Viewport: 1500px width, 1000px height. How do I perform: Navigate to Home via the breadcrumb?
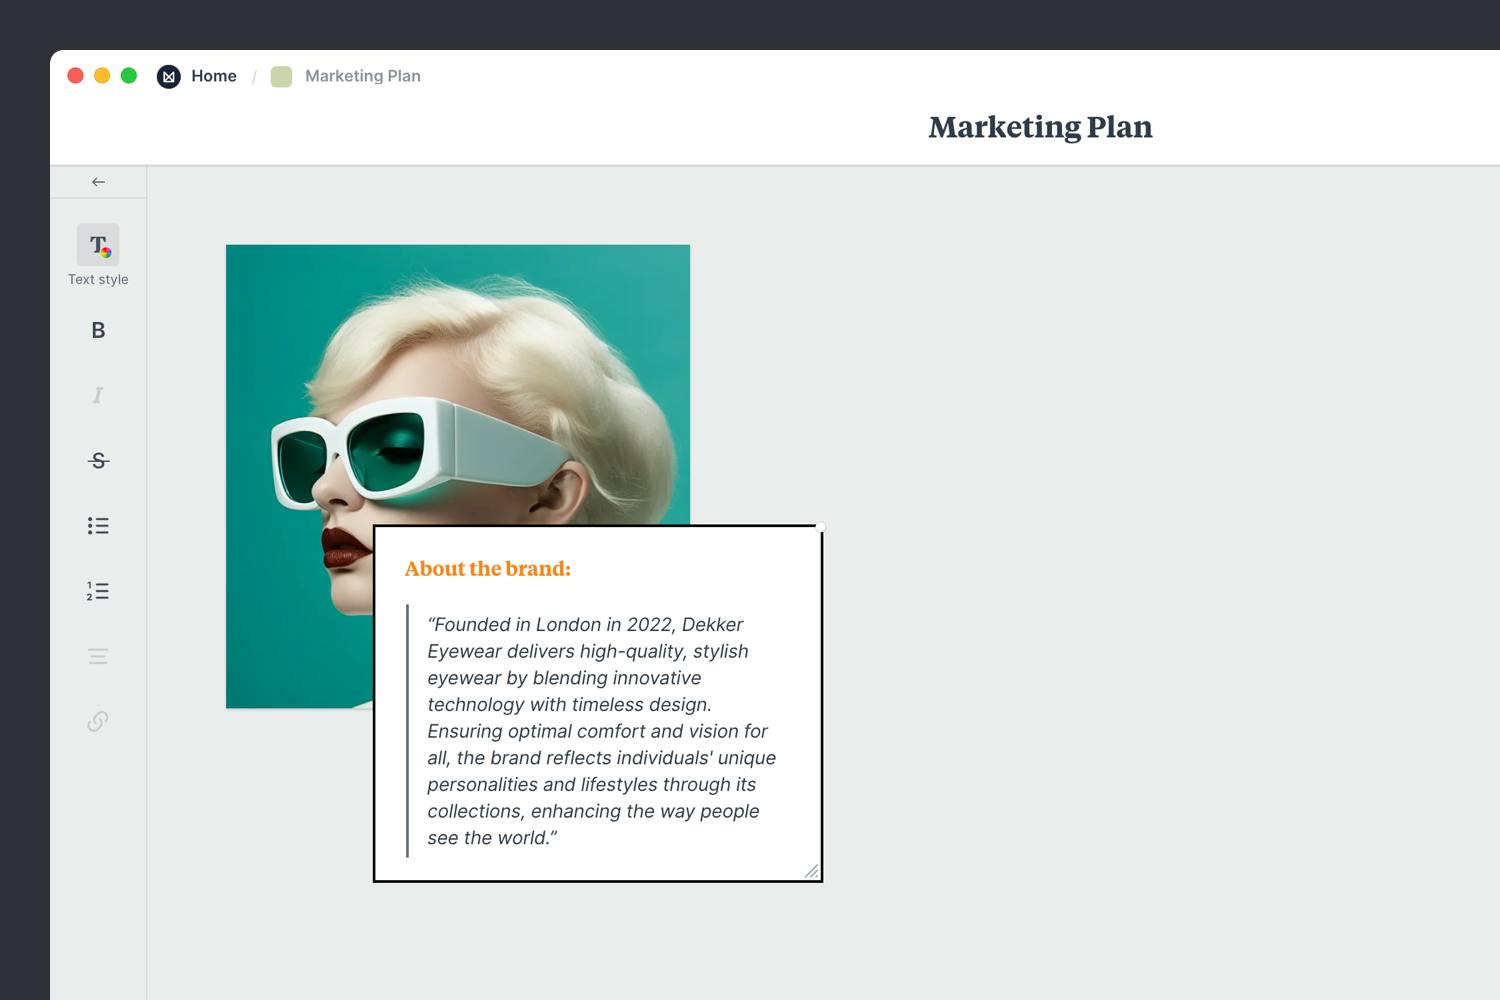tap(214, 76)
